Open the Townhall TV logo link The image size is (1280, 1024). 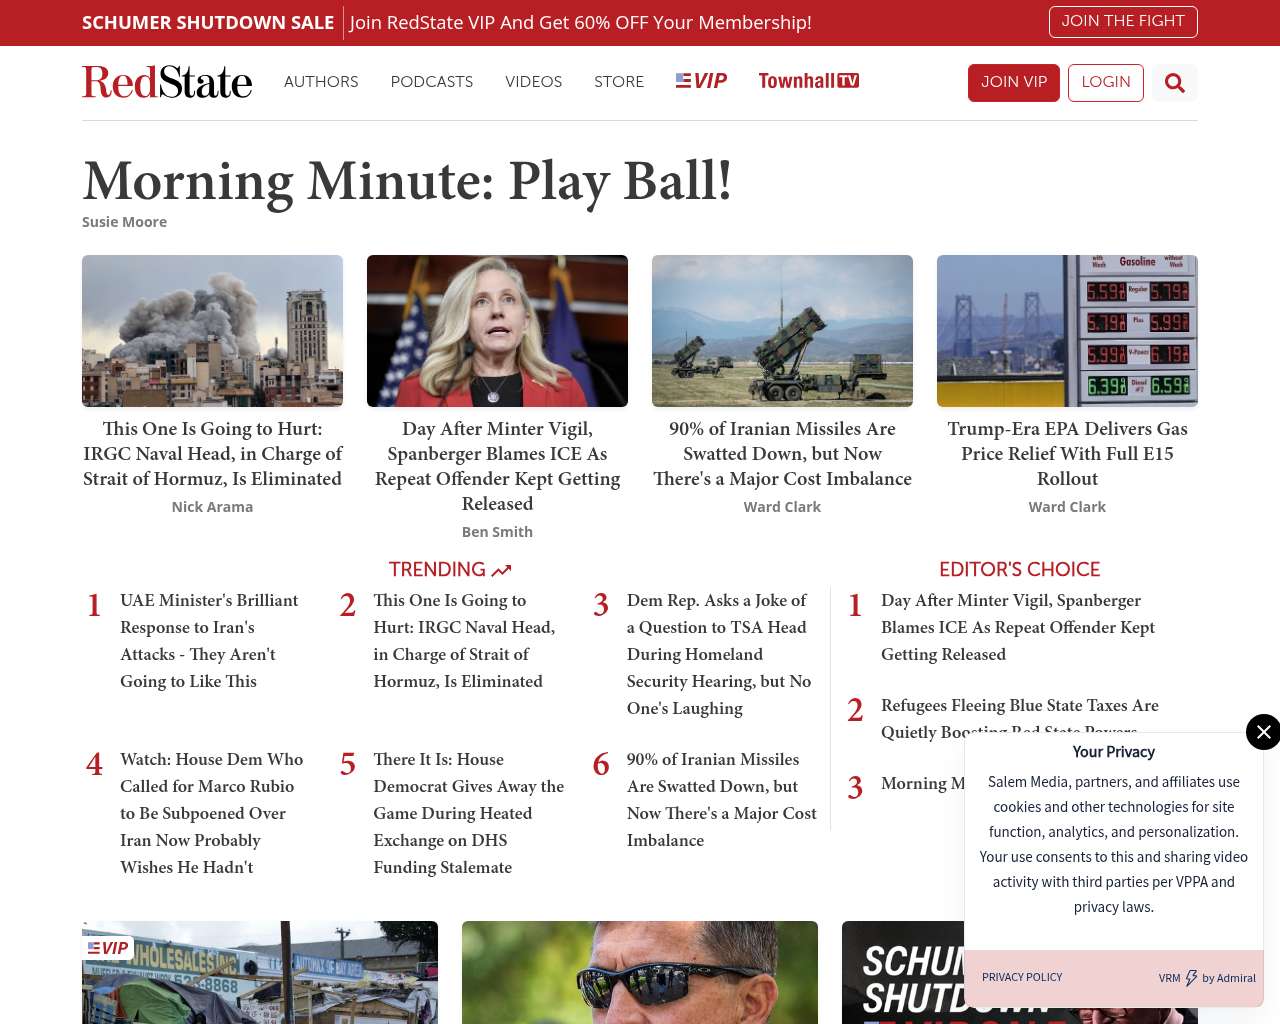click(x=808, y=81)
